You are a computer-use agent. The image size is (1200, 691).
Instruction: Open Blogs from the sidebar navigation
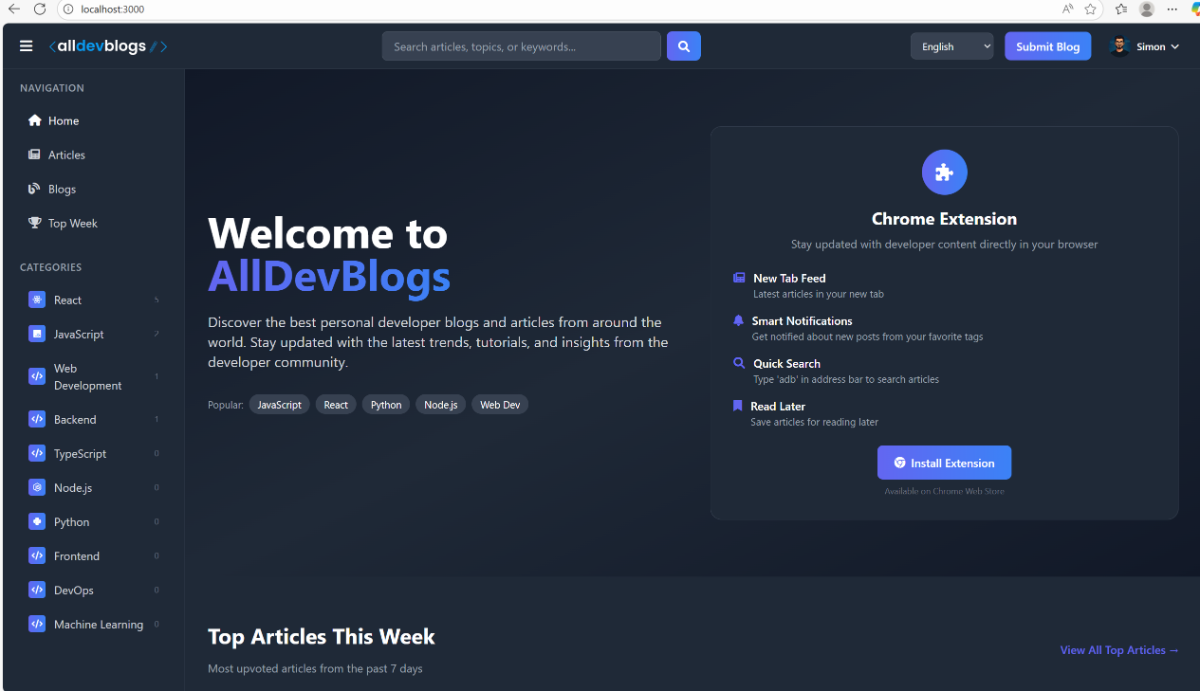[x=61, y=189]
